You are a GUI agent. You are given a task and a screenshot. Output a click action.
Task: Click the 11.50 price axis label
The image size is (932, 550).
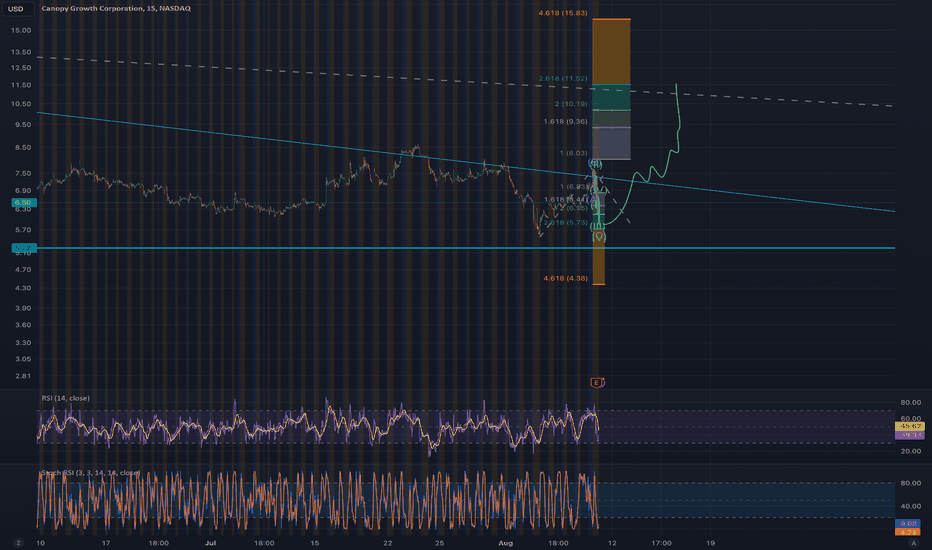click(x=22, y=85)
